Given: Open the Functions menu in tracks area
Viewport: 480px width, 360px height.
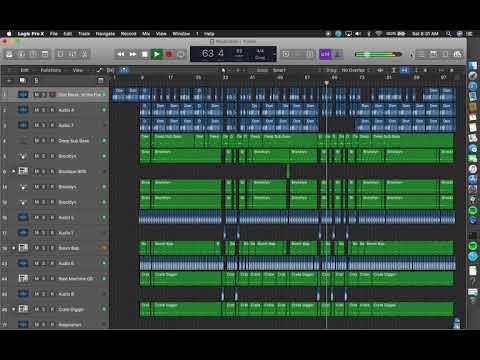Looking at the screenshot, I should click(x=51, y=70).
